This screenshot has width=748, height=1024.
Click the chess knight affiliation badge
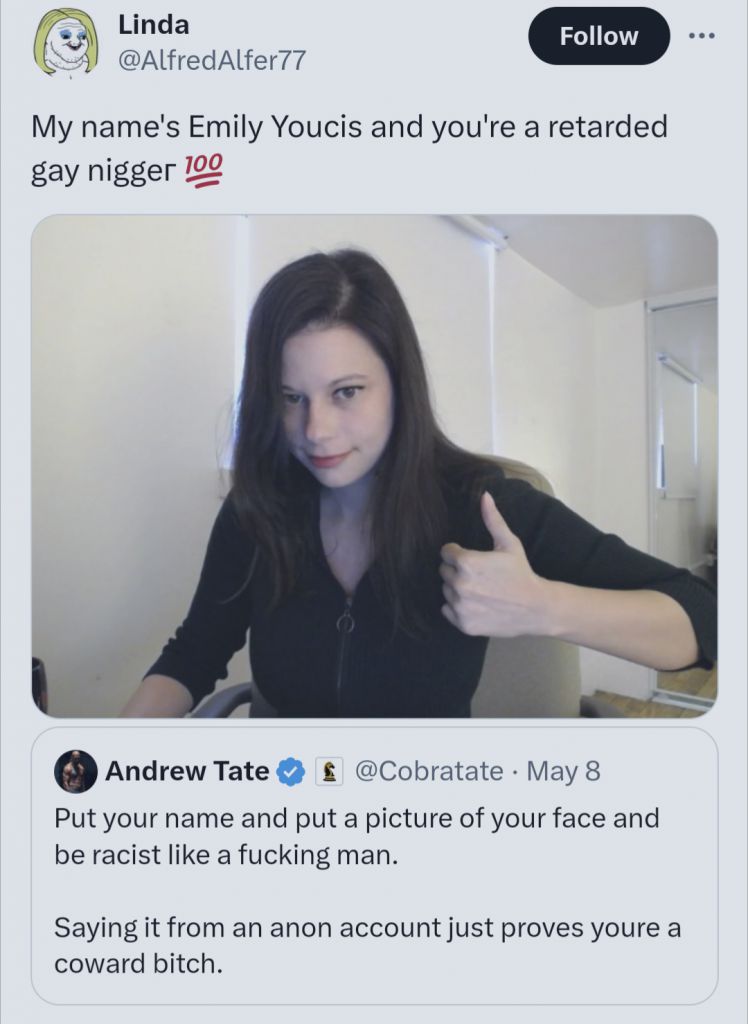(x=329, y=772)
